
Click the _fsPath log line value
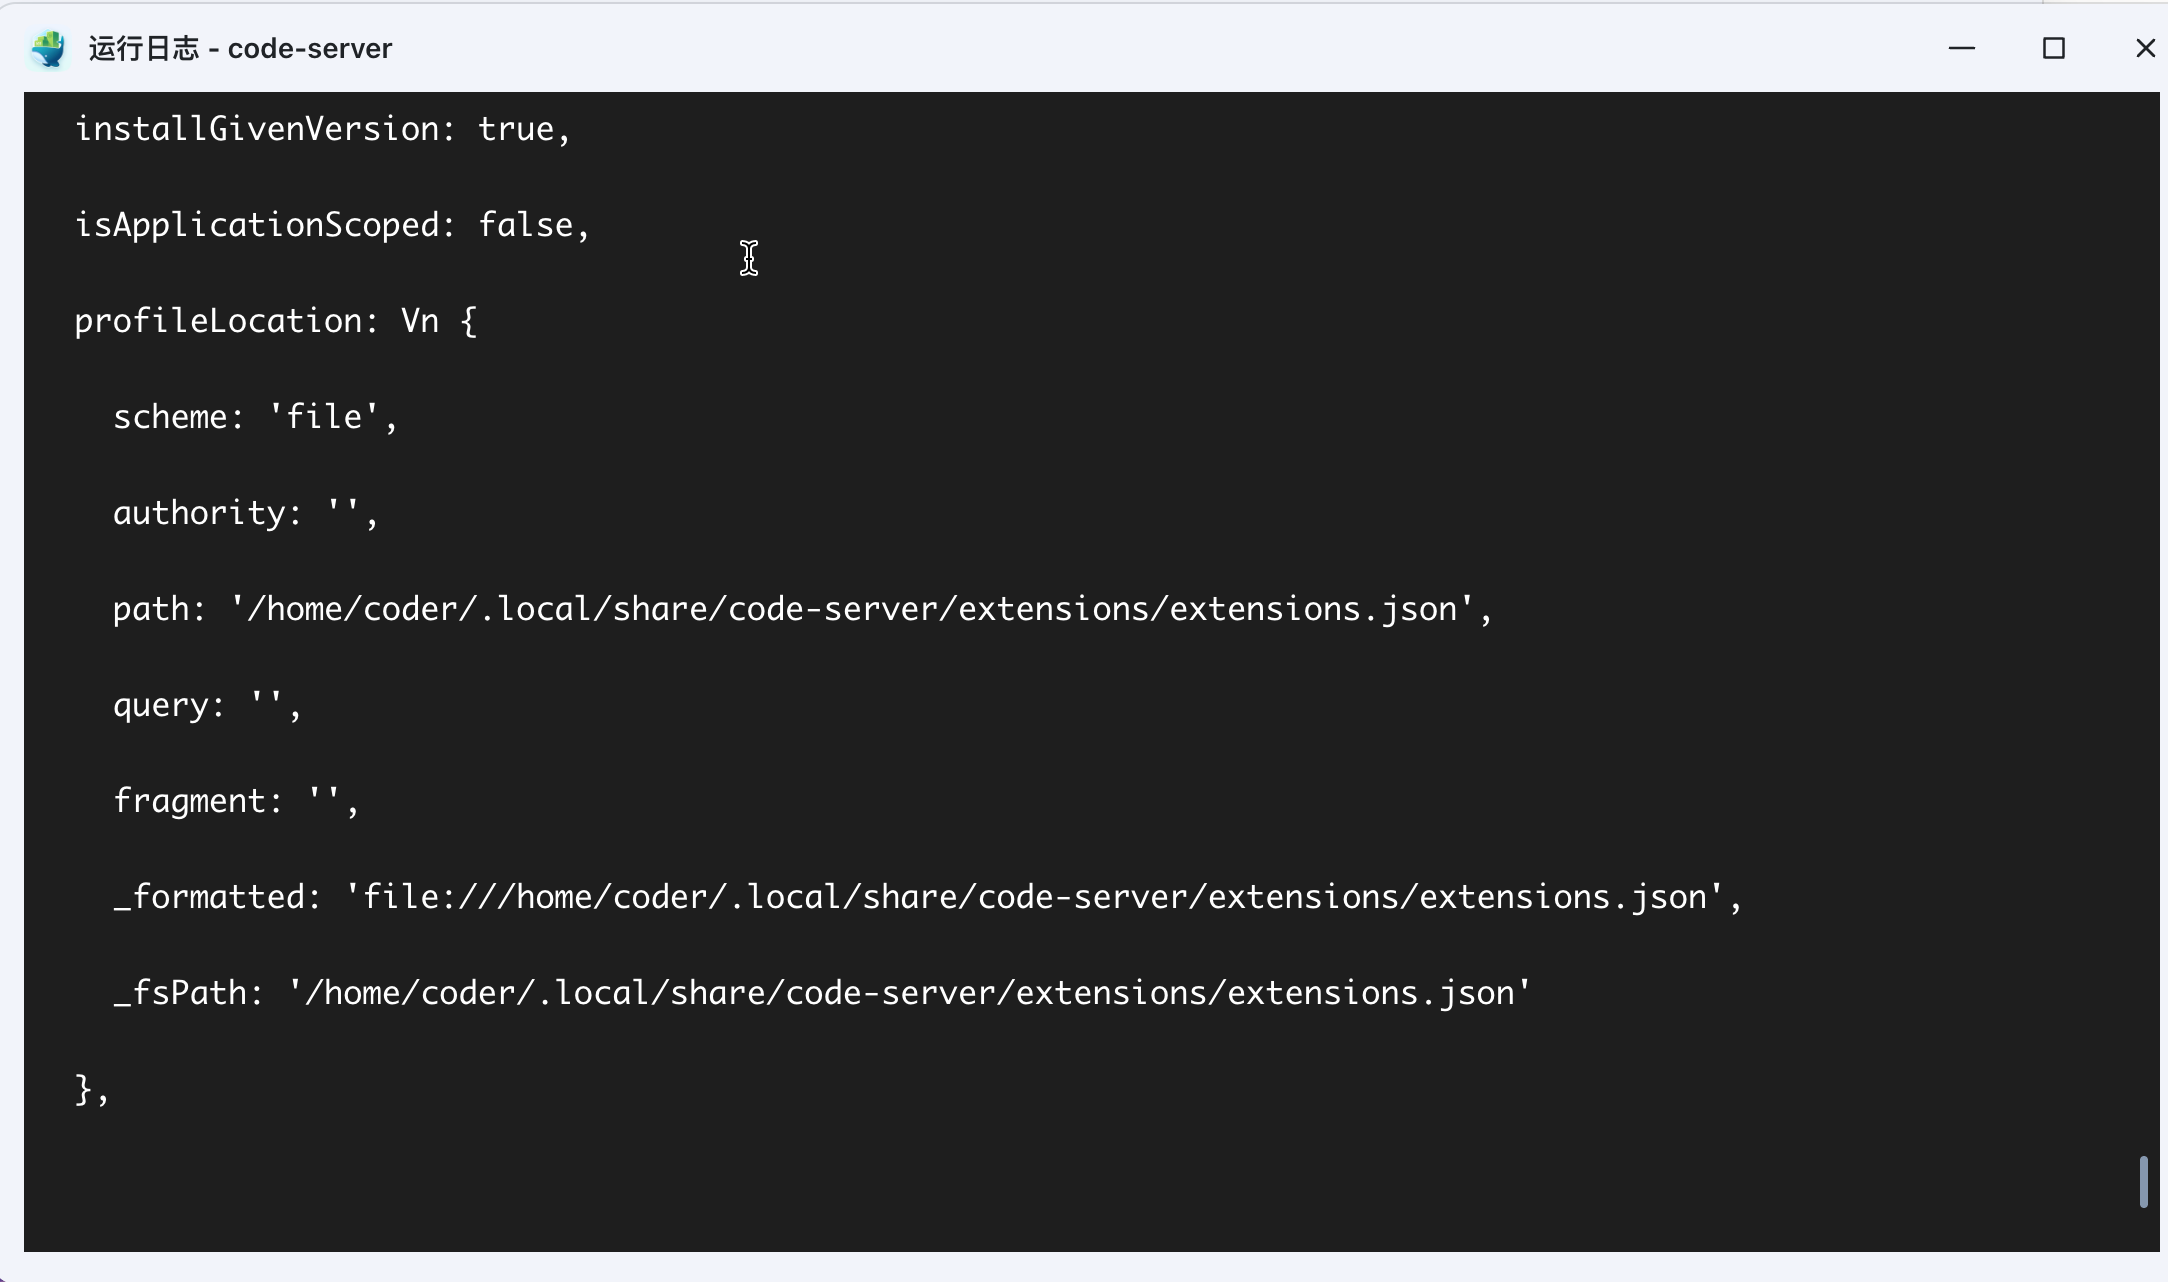point(909,993)
